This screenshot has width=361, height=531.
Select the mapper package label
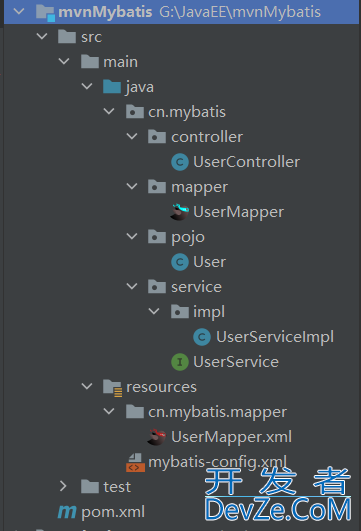point(199,187)
